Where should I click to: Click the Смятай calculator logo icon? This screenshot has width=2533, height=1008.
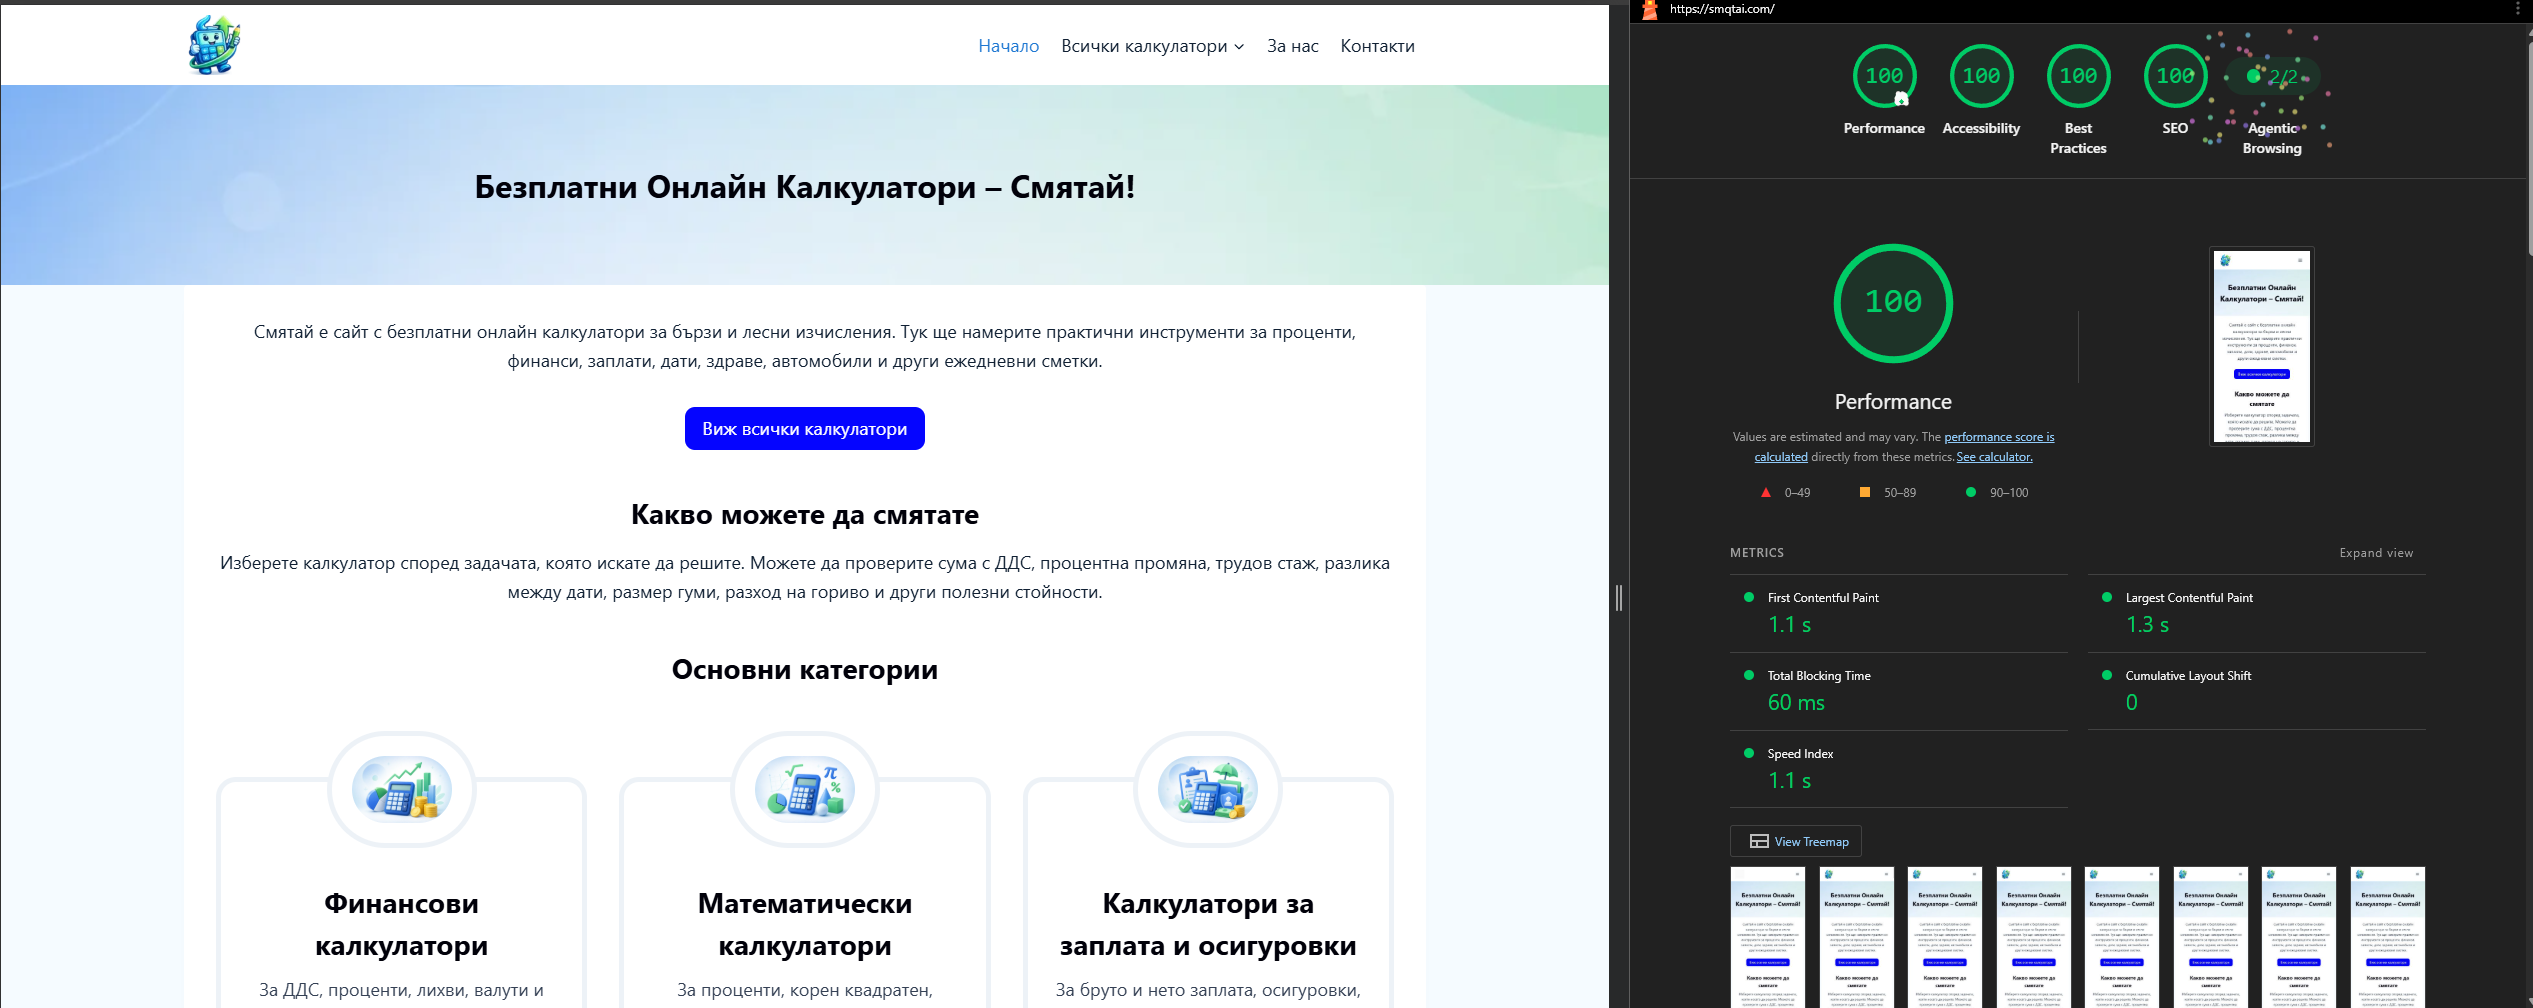click(x=214, y=45)
